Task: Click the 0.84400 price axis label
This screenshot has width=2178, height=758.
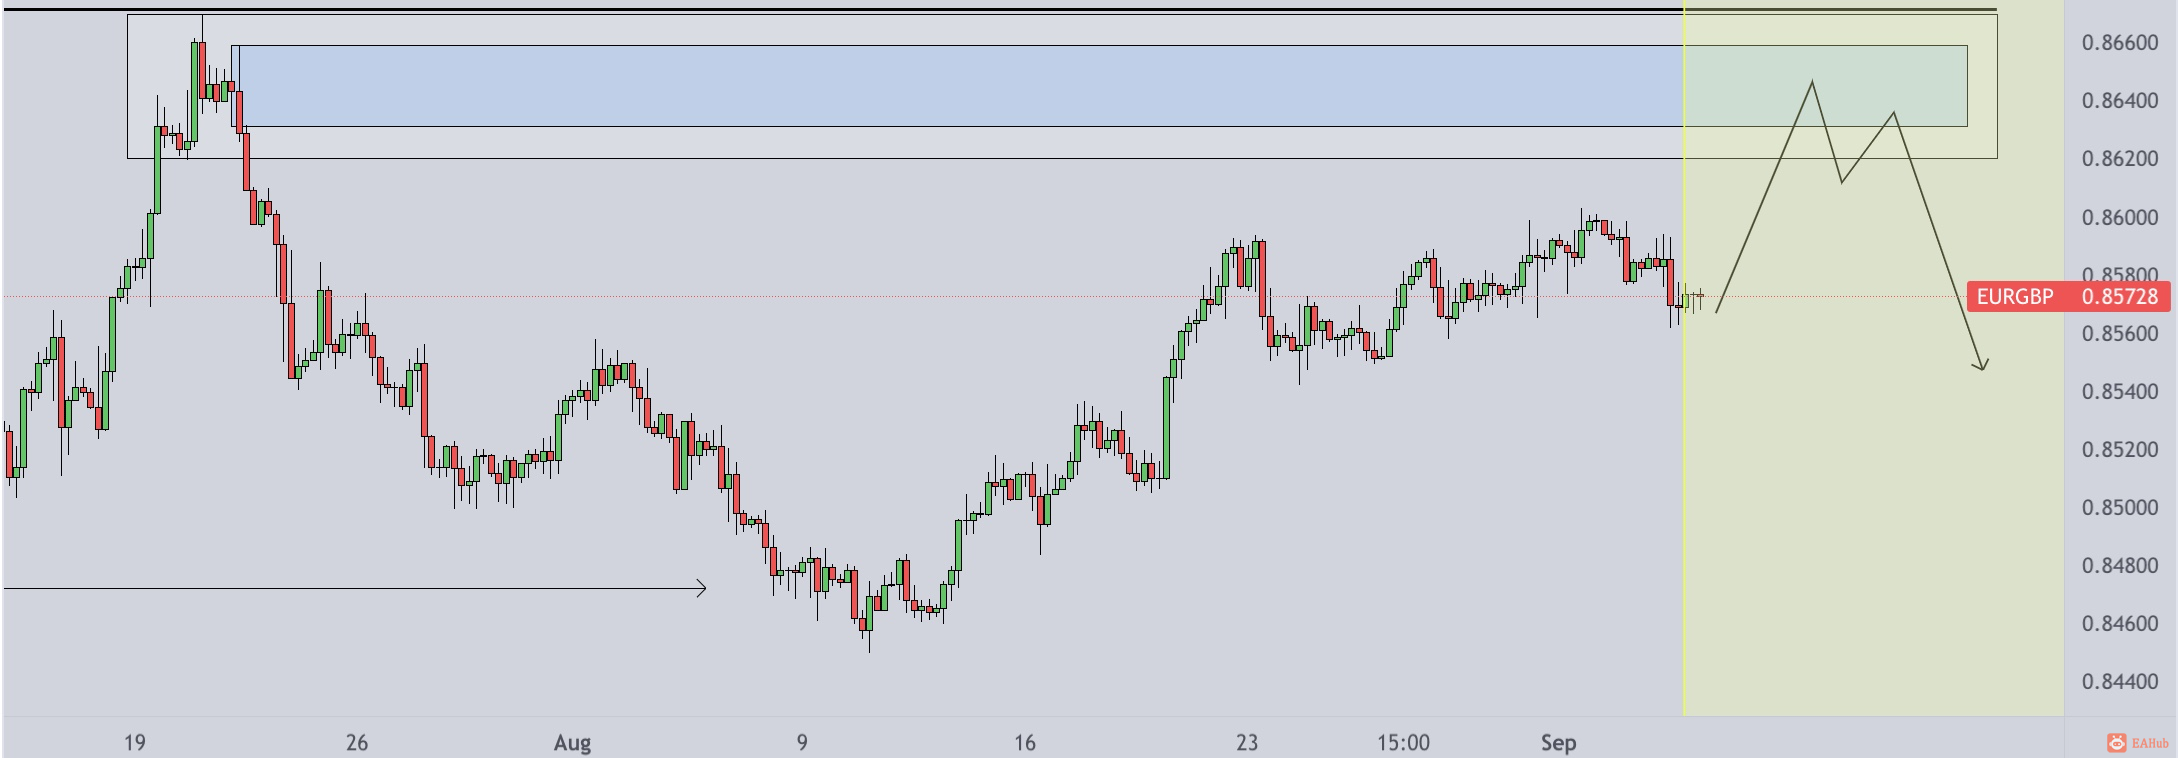Action: tap(2119, 682)
